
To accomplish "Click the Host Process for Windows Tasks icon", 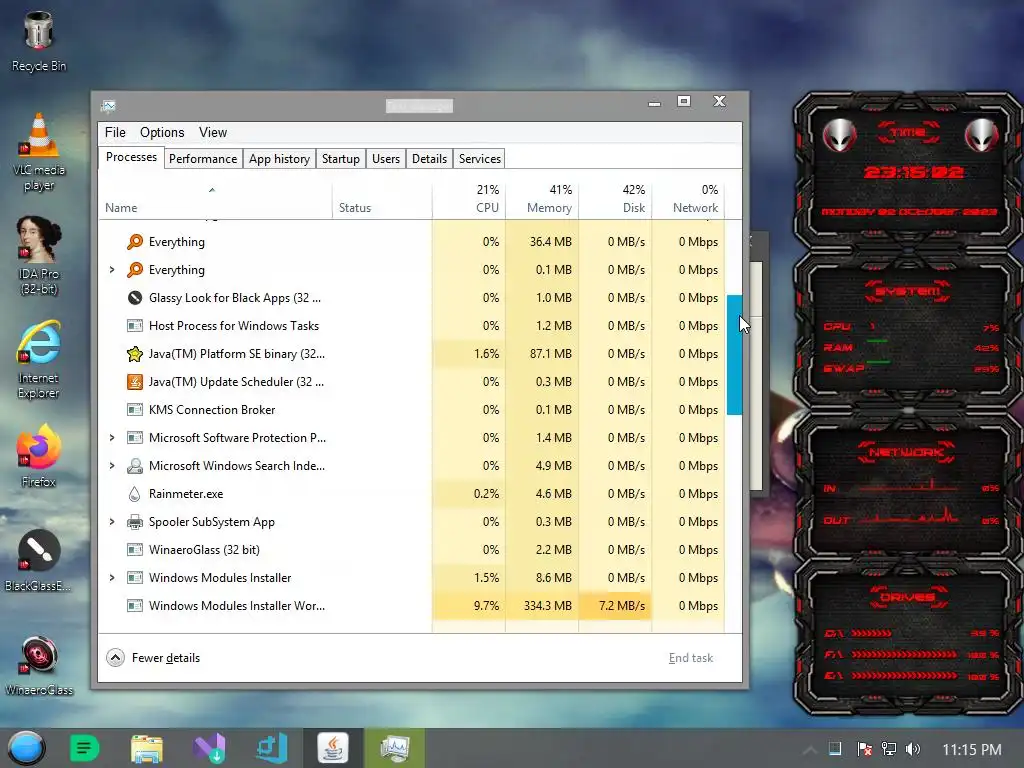I will tap(135, 326).
